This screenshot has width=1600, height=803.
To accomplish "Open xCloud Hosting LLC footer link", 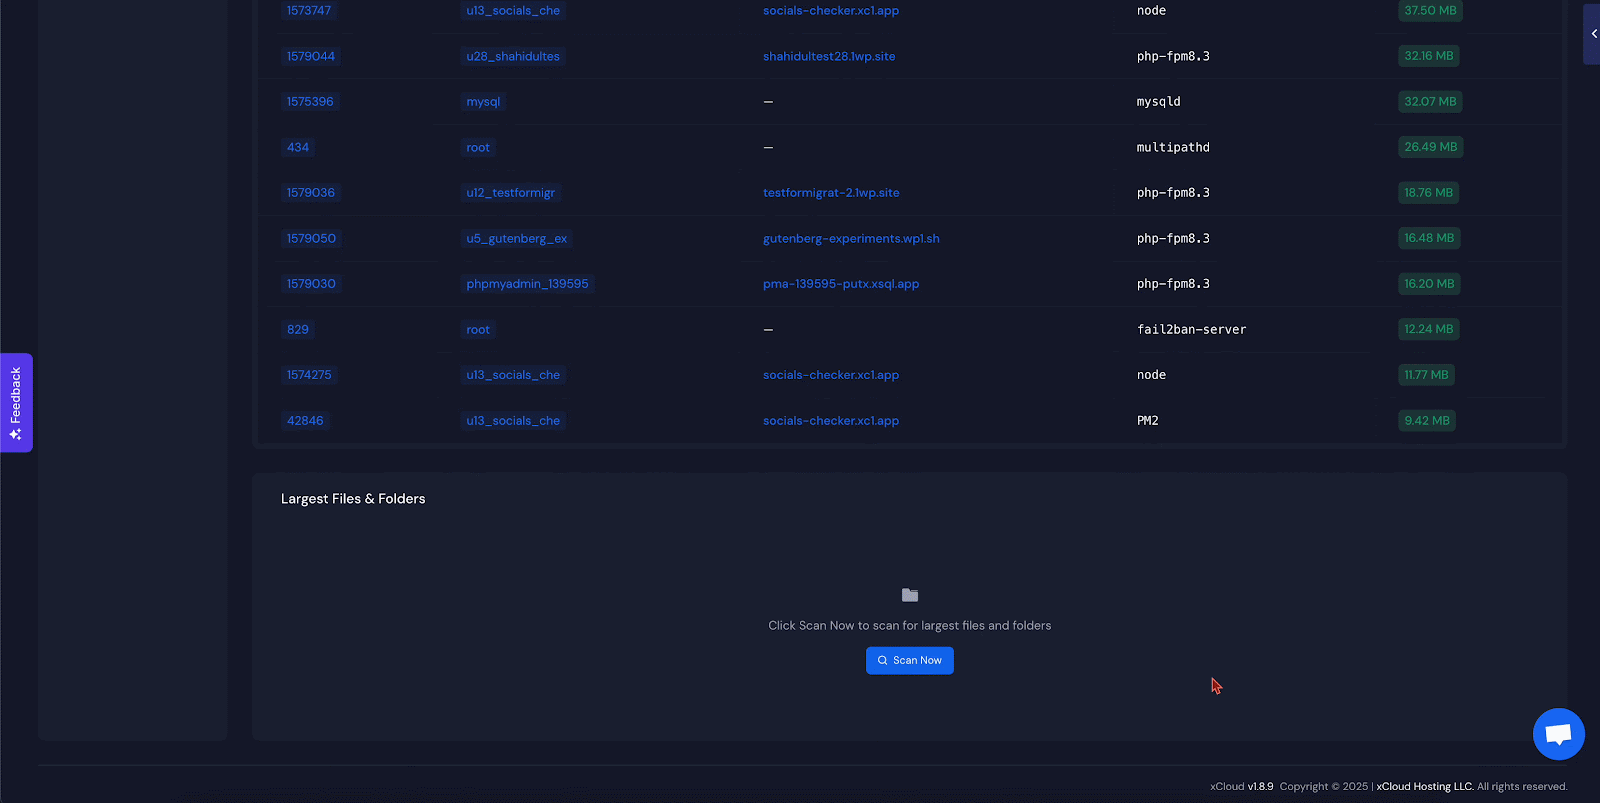I will [1424, 786].
